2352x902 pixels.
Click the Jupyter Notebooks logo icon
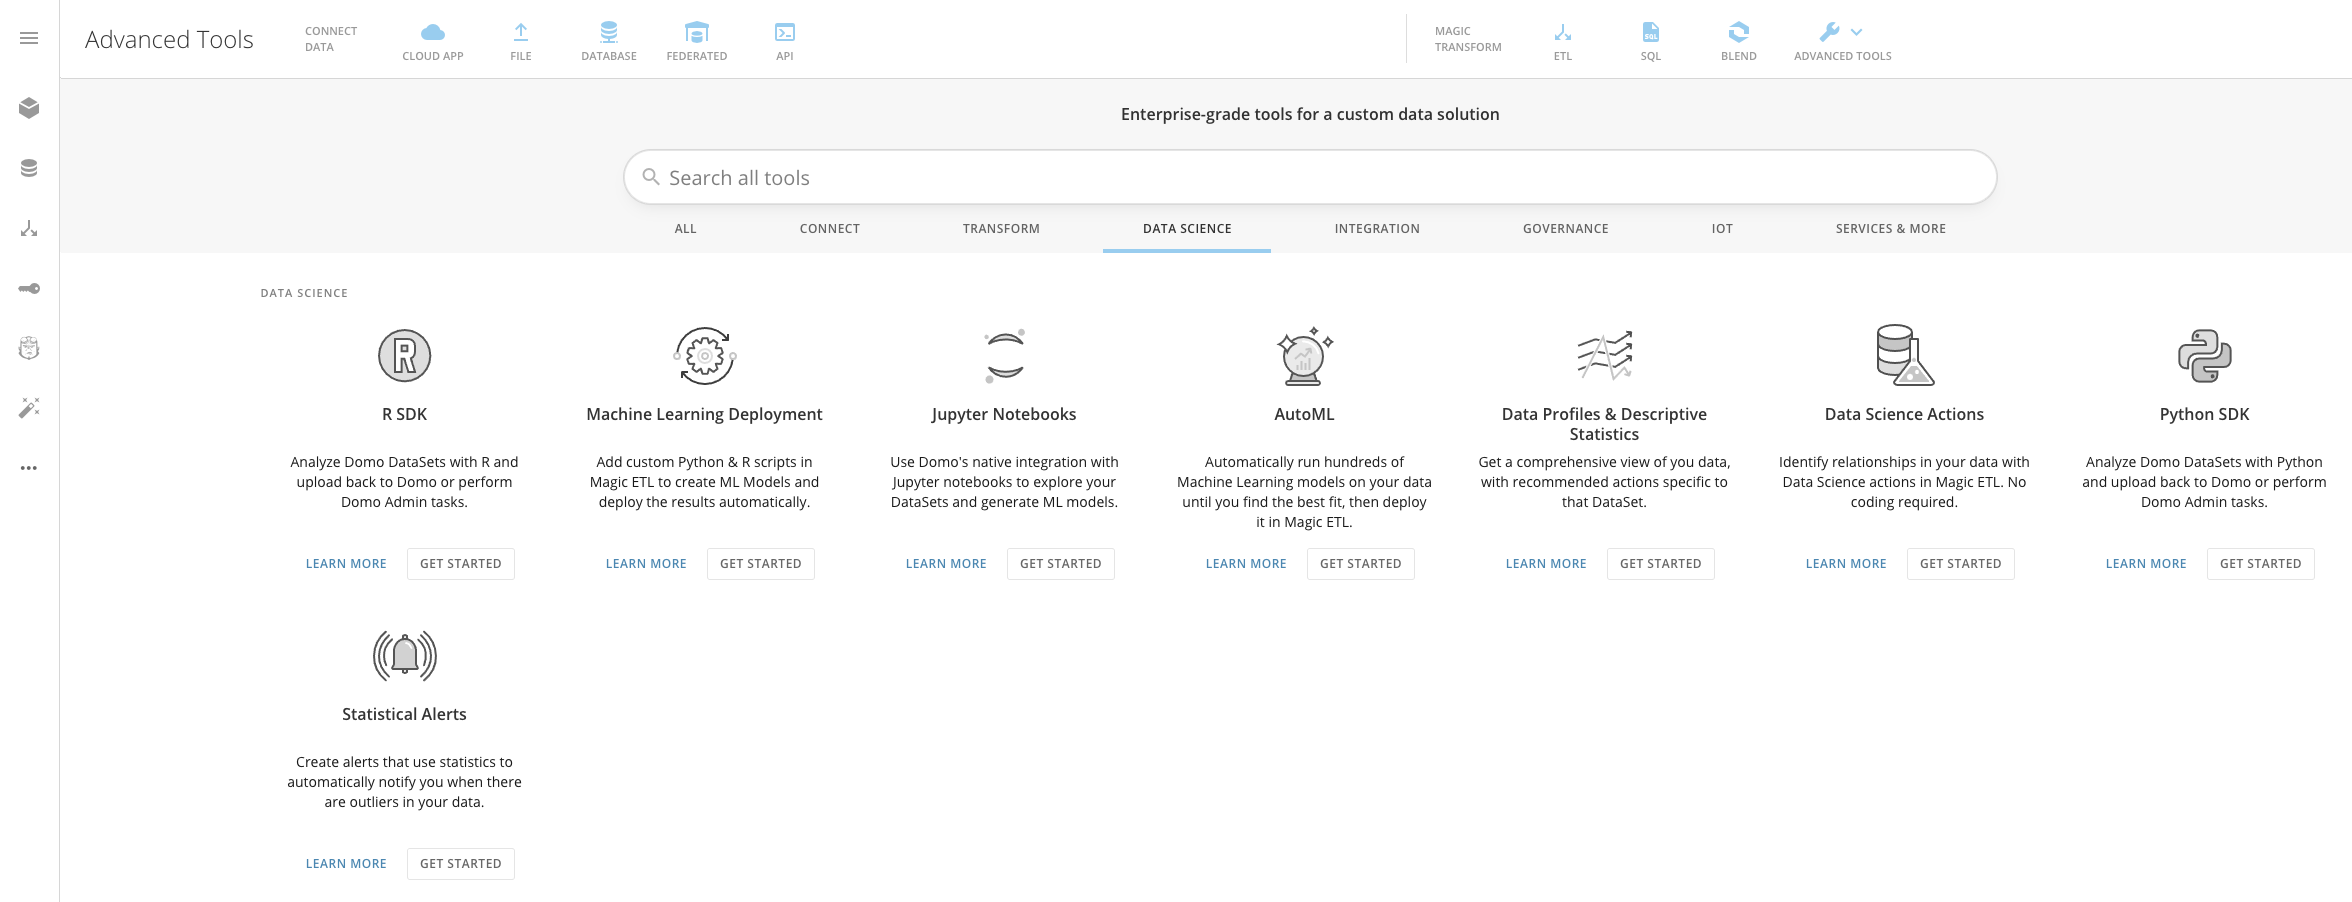click(1004, 355)
